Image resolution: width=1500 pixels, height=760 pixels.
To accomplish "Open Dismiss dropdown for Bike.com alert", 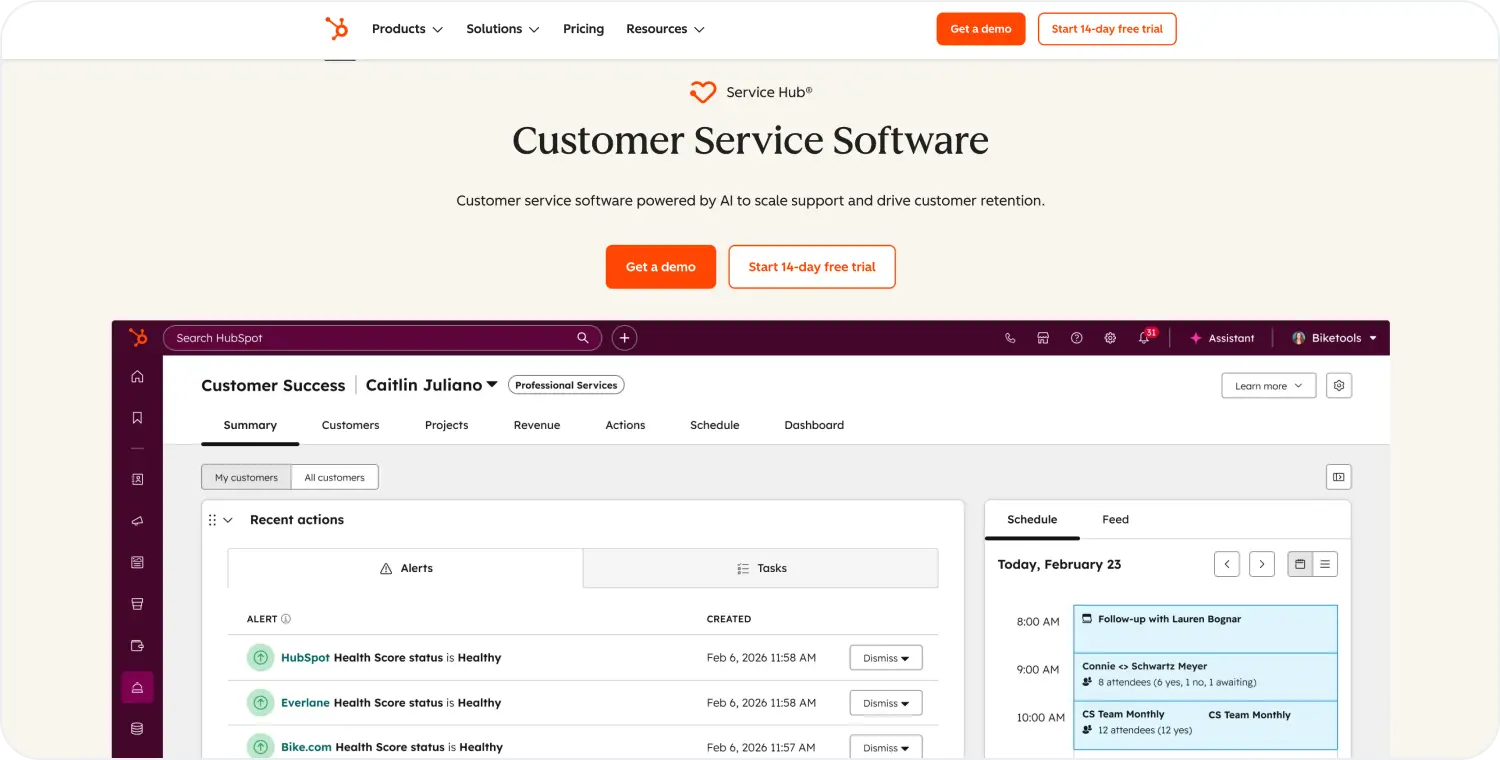I will (886, 747).
